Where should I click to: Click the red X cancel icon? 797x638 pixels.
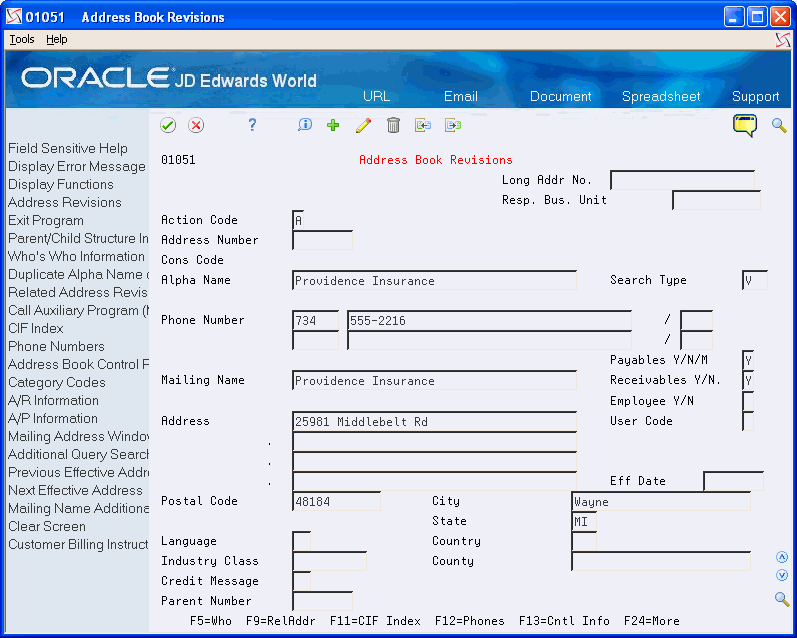click(x=196, y=125)
